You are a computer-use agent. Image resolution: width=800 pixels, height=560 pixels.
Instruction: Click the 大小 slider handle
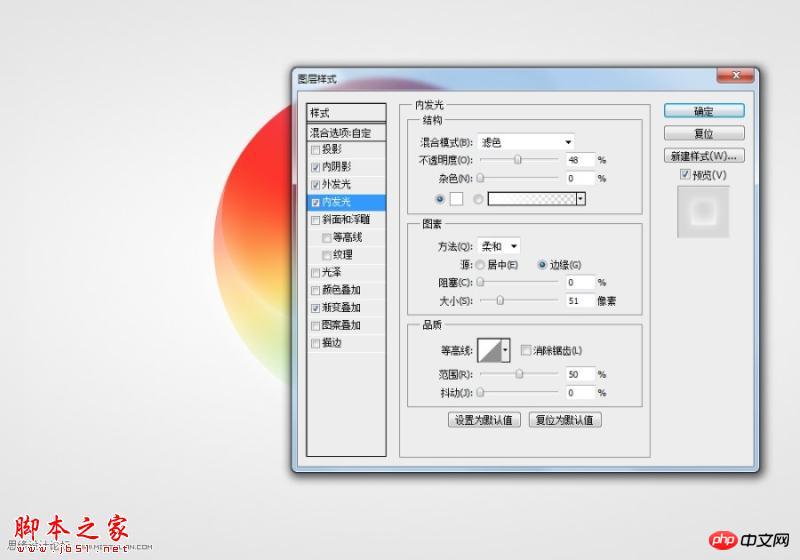pyautogui.click(x=500, y=300)
